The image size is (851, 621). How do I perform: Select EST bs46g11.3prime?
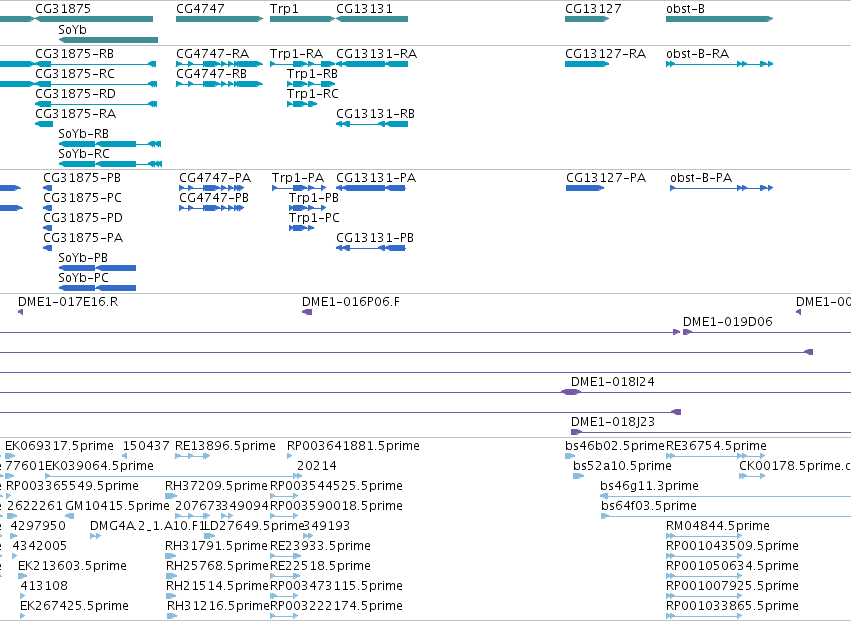click(x=726, y=496)
